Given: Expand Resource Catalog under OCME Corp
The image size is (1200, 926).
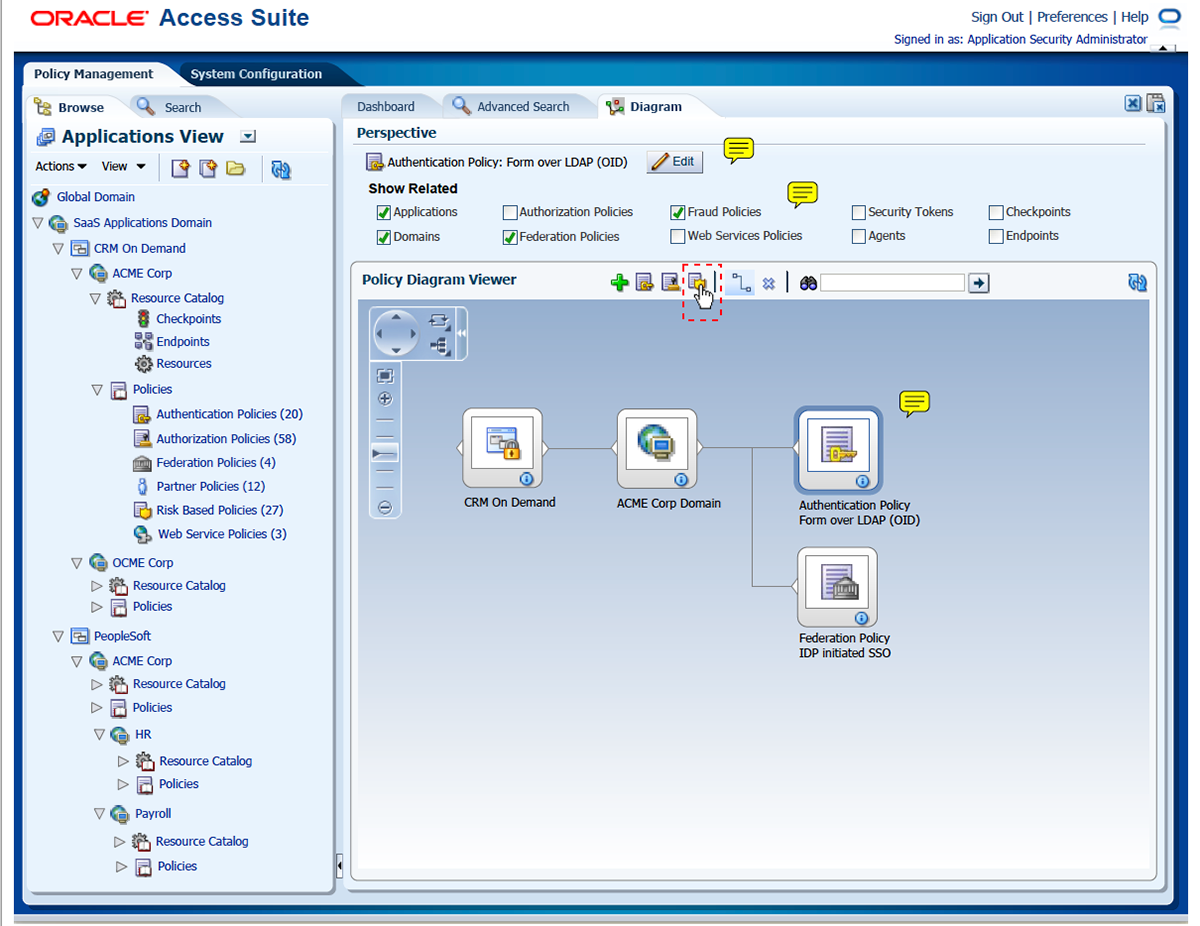Looking at the screenshot, I should click(x=97, y=586).
